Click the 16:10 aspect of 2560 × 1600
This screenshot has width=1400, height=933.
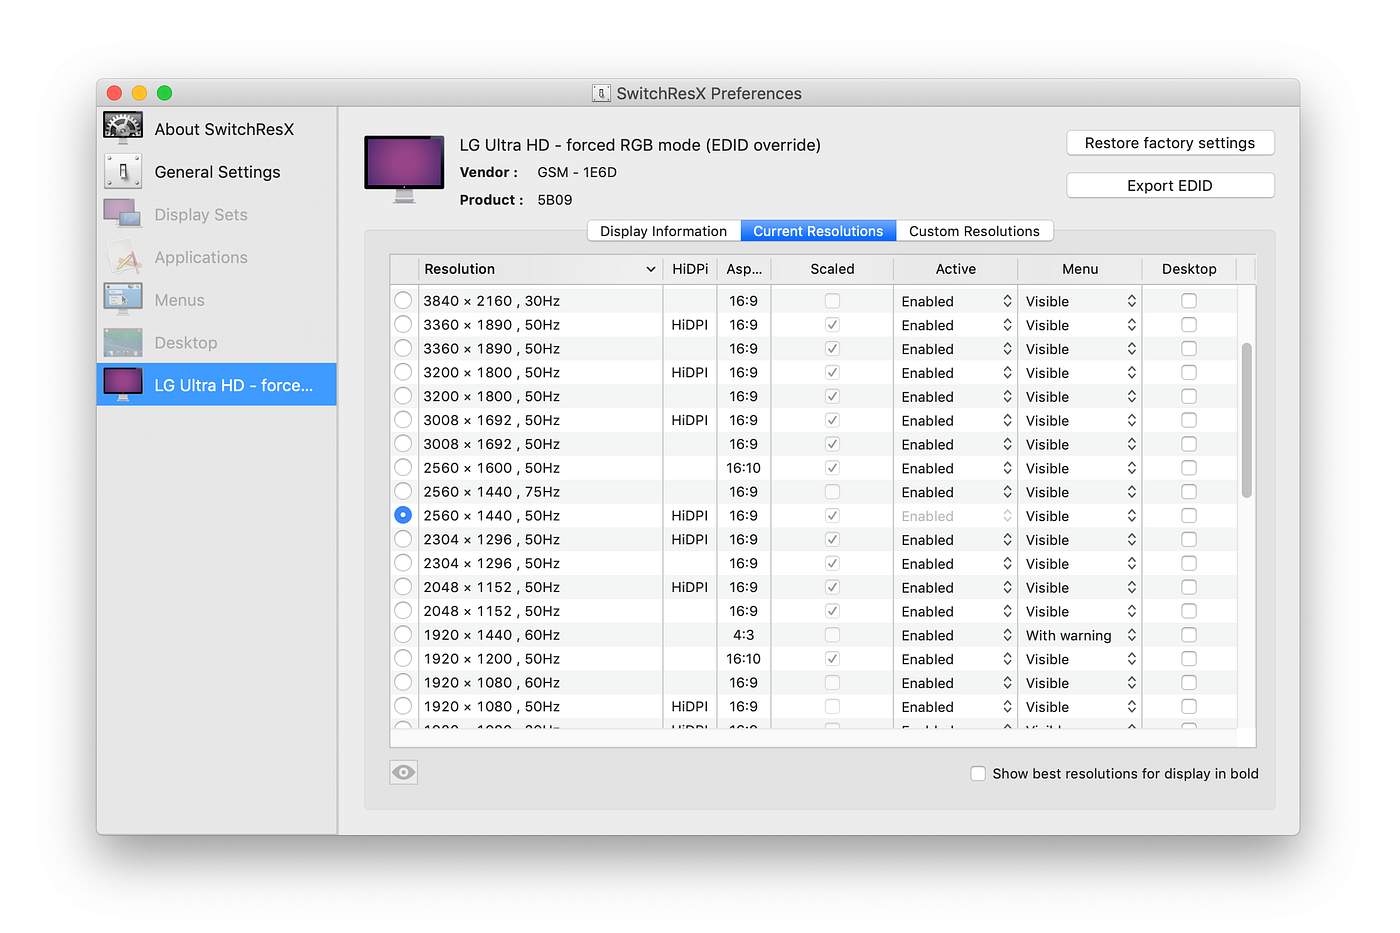point(744,468)
